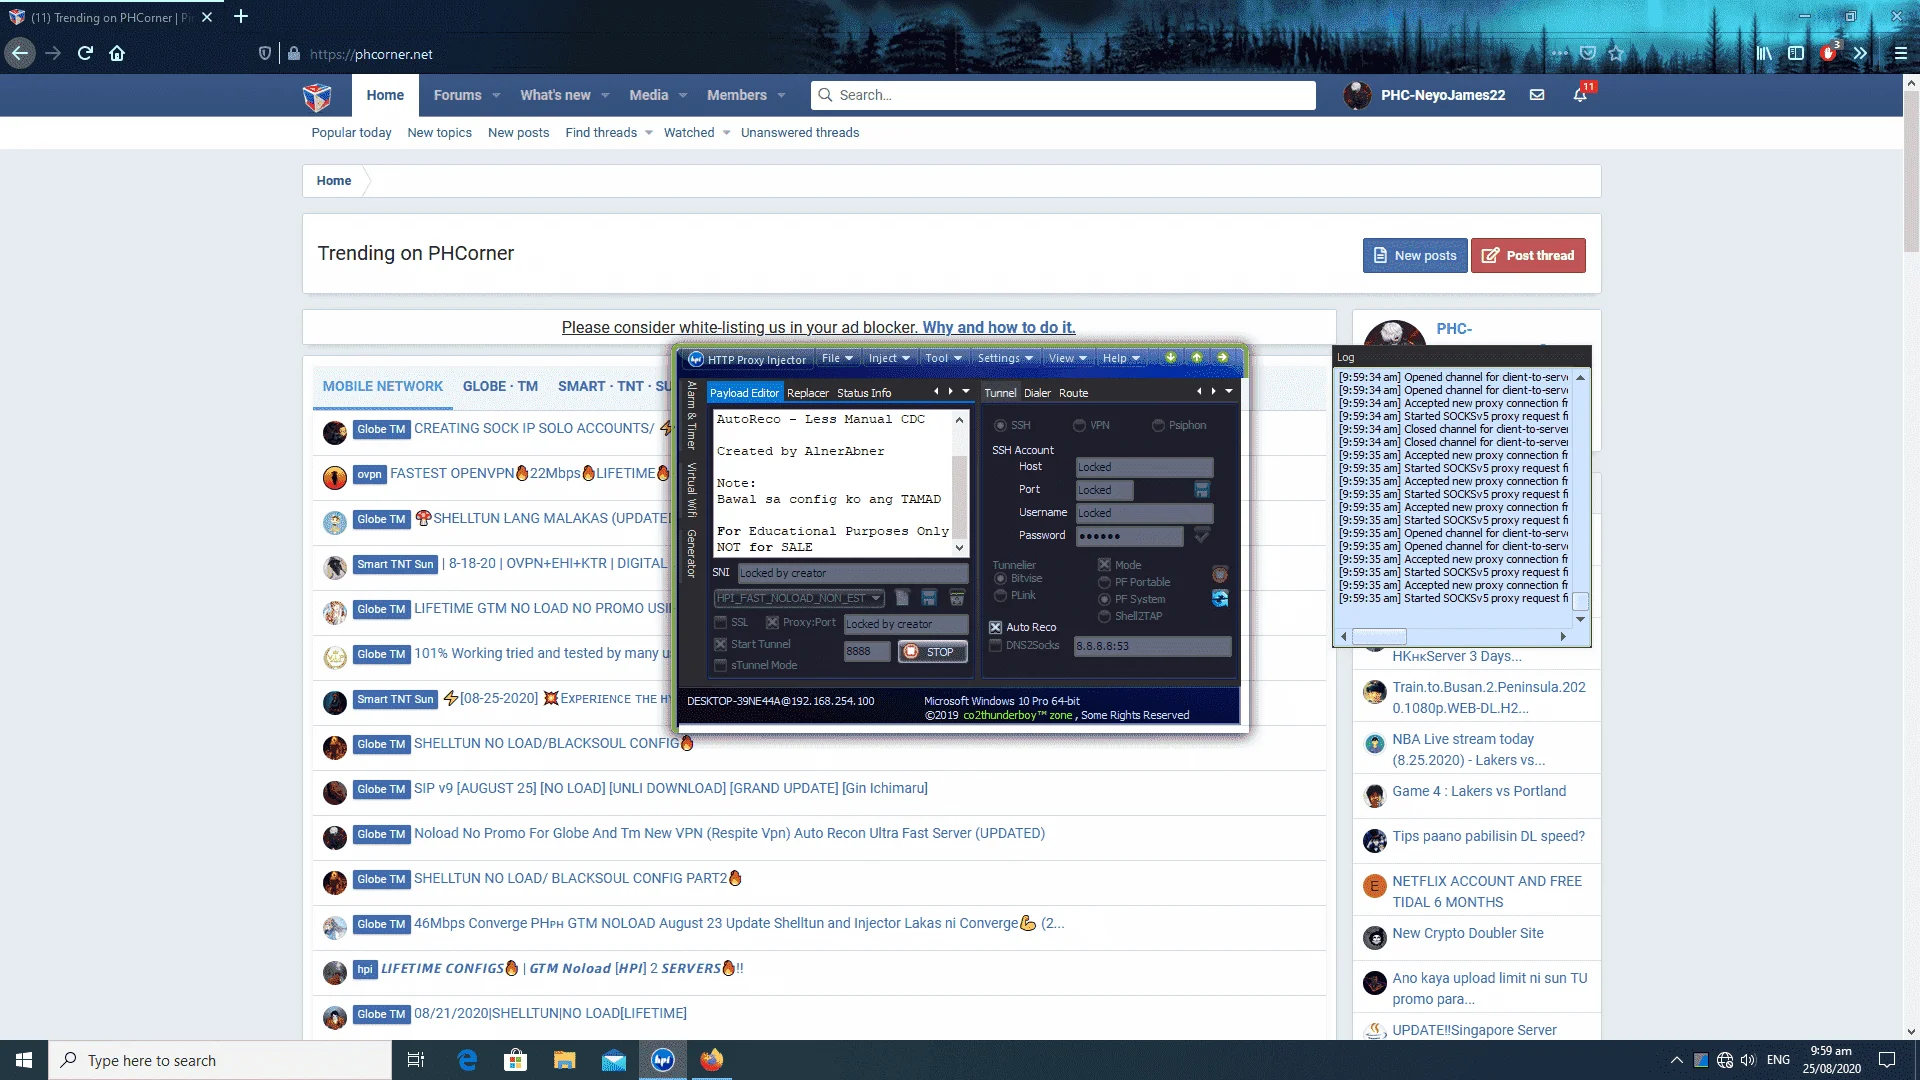Toggle the SSL checkbox
The height and width of the screenshot is (1080, 1920).
720,622
